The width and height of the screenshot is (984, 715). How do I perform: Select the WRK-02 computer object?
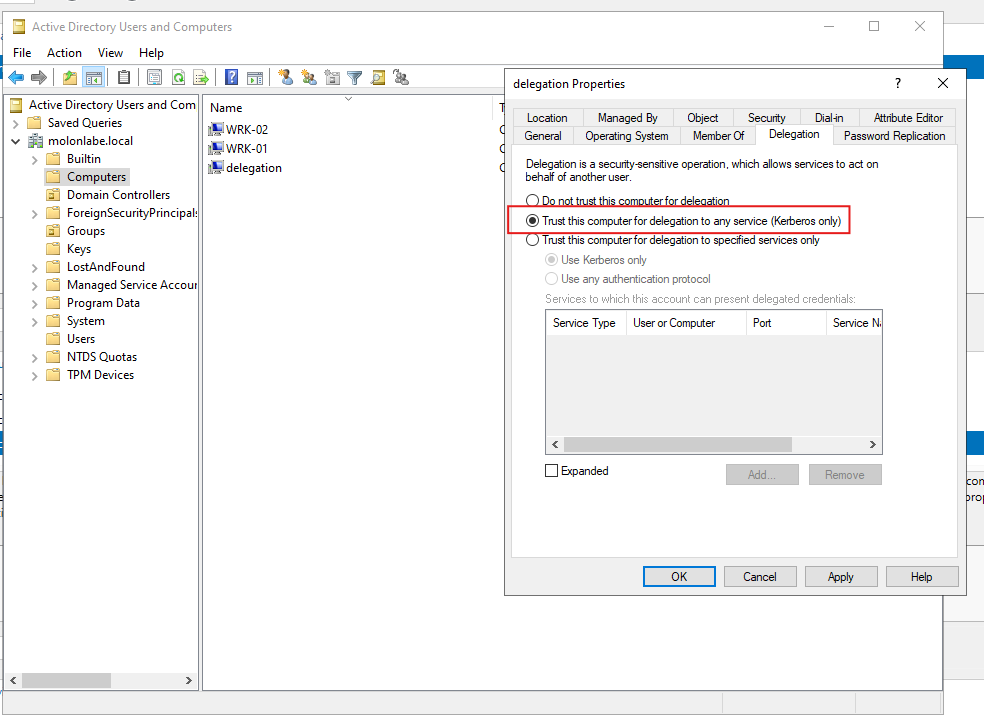pos(246,130)
